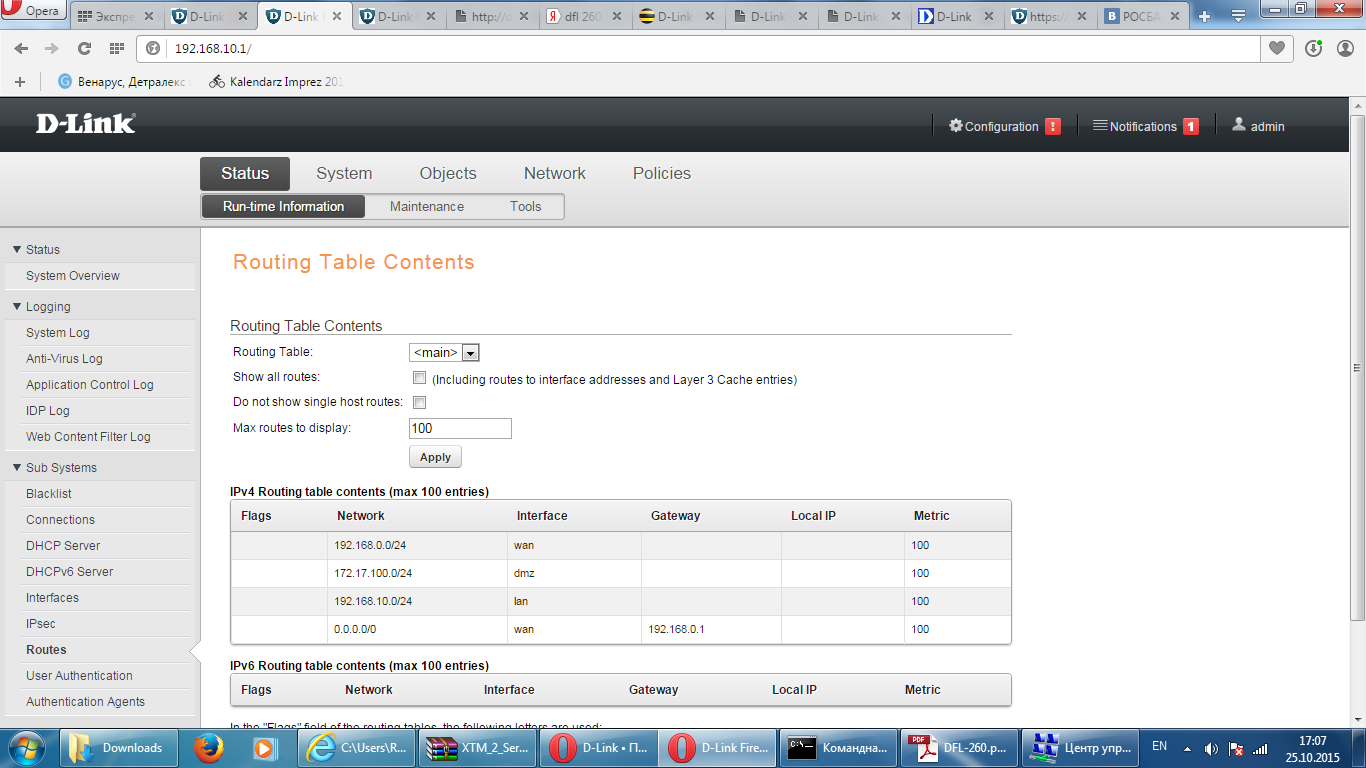Click the Notifications list icon
Image resolution: width=1366 pixels, height=768 pixels.
pos(1100,126)
